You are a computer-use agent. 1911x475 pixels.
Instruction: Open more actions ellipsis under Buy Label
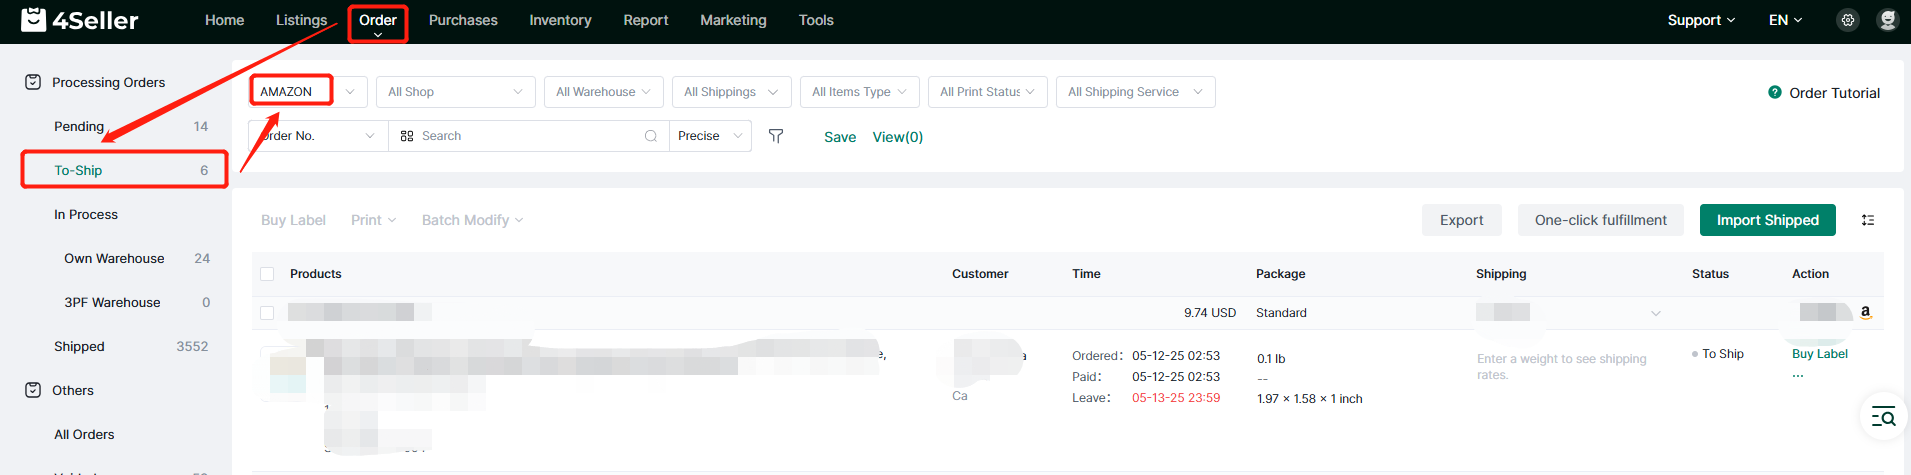pos(1798,376)
